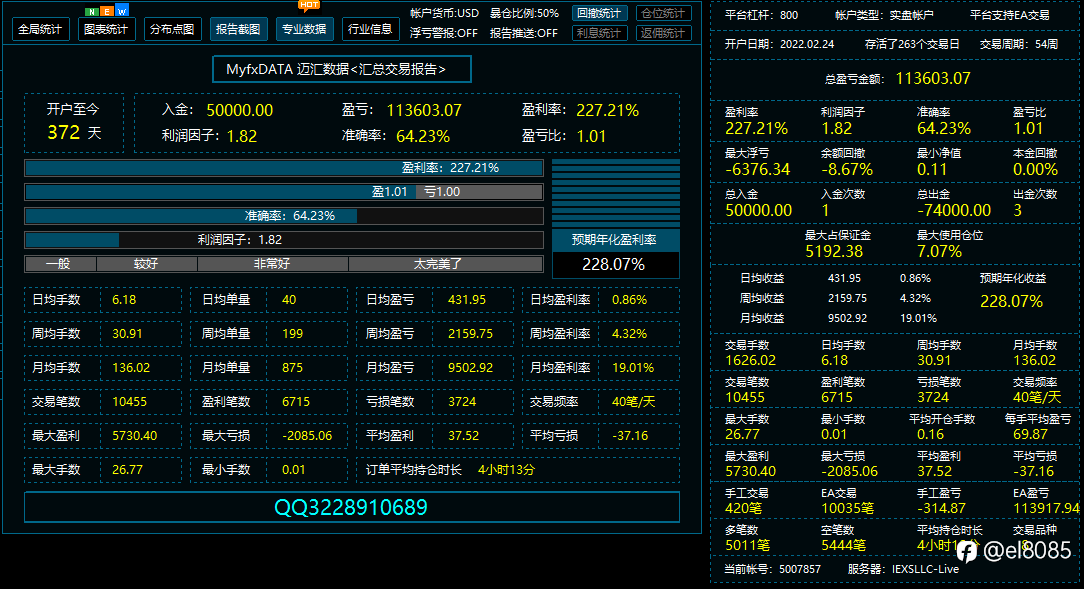Click the 平台杠杆: 800 text
This screenshot has width=1084, height=589.
(761, 15)
